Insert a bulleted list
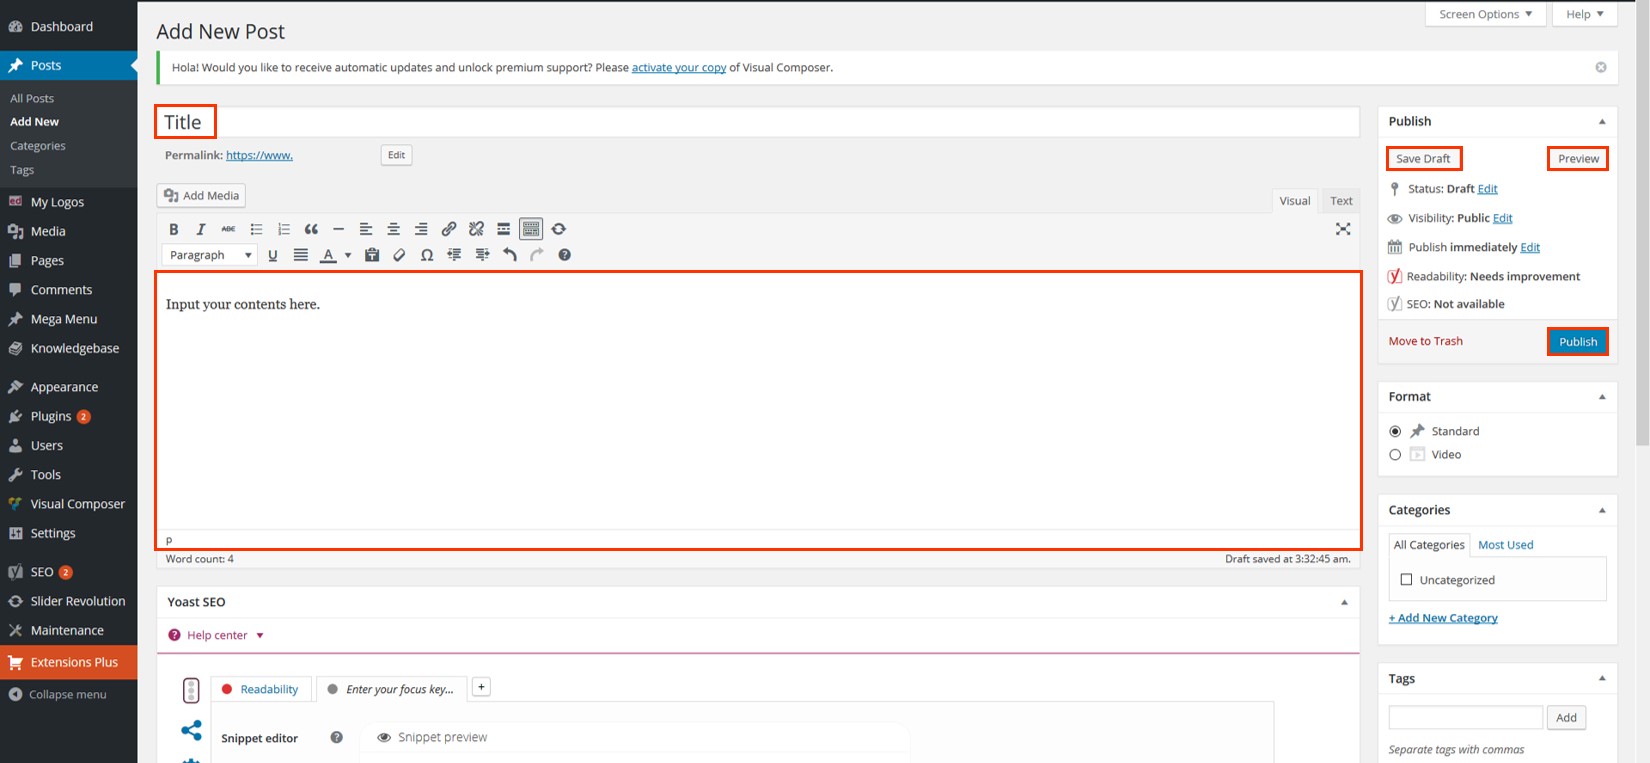Image resolution: width=1650 pixels, height=763 pixels. click(256, 229)
